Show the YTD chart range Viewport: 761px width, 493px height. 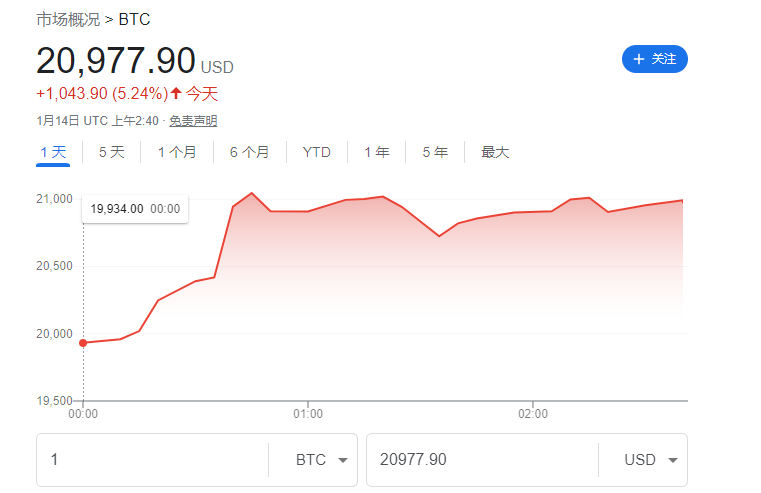tap(316, 152)
